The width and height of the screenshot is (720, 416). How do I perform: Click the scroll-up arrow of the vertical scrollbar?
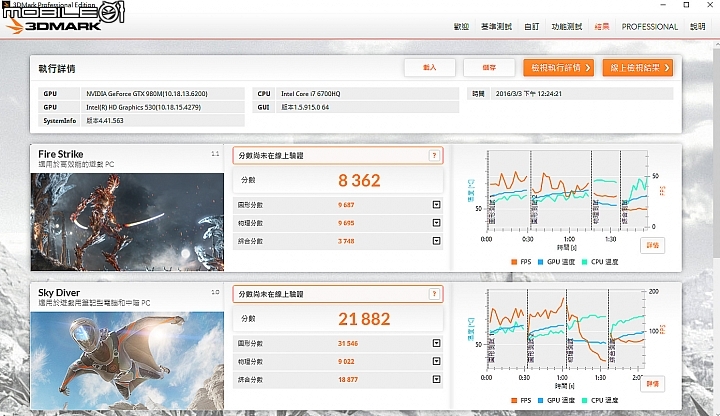pos(717,45)
